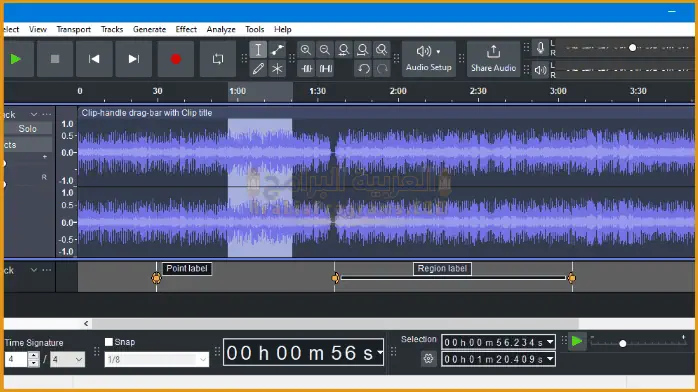Viewport: 698px width, 392px height.
Task: Open the Audio Setup menu button
Action: 429,59
